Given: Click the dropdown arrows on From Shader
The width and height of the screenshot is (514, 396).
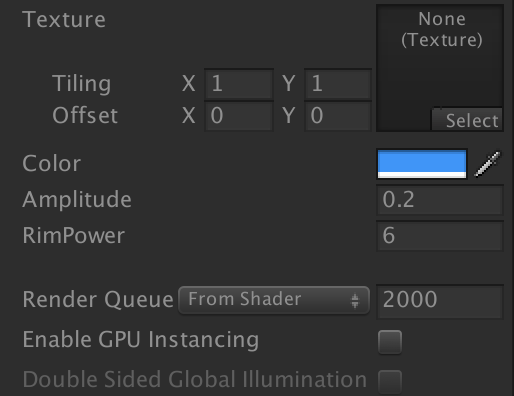Looking at the screenshot, I should (x=355, y=301).
